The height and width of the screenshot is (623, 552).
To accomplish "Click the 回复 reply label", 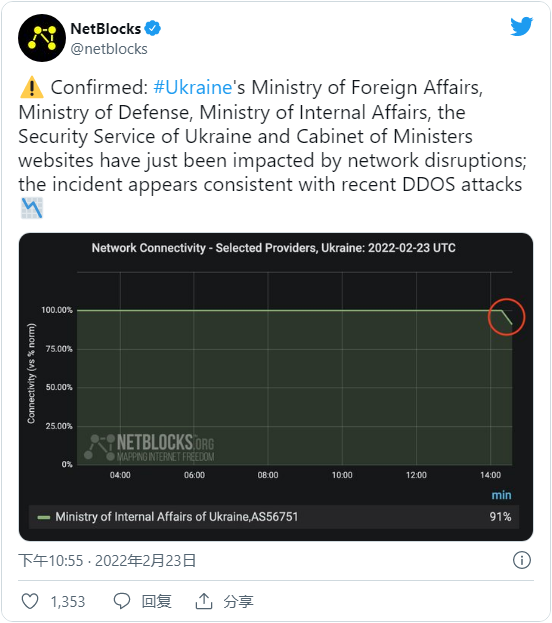I will pyautogui.click(x=157, y=602).
